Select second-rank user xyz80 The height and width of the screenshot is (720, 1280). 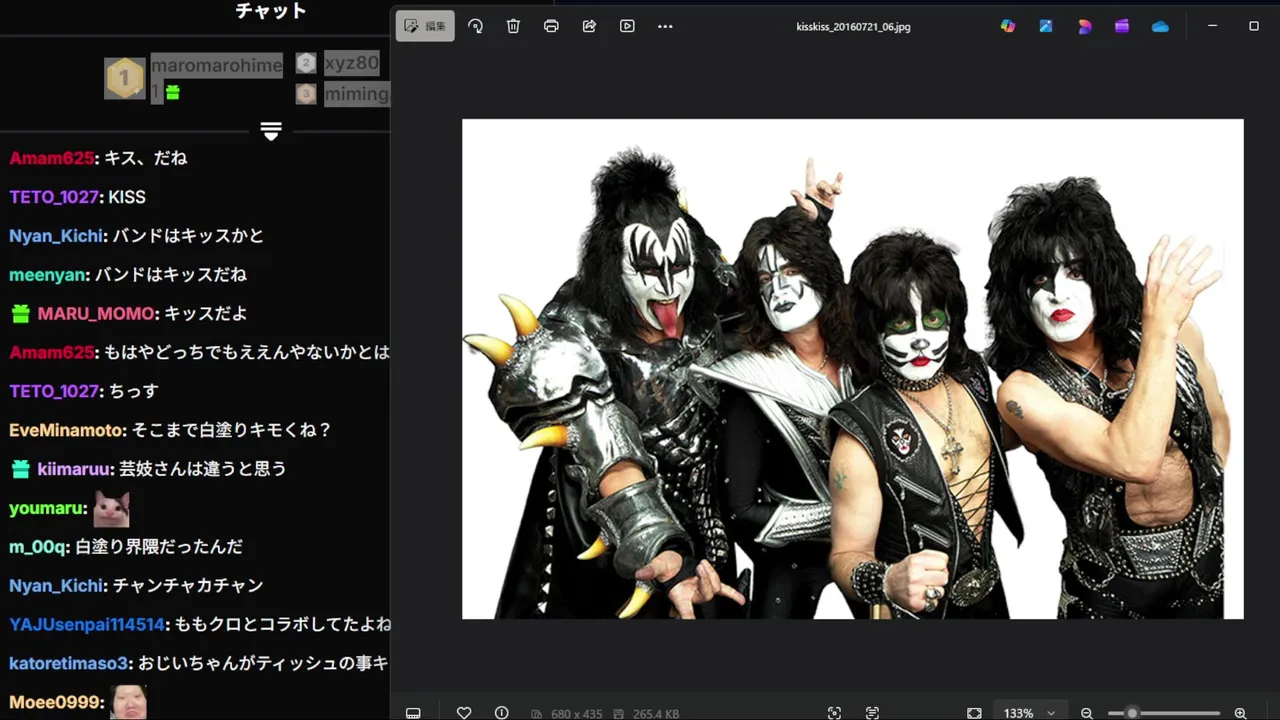(352, 63)
